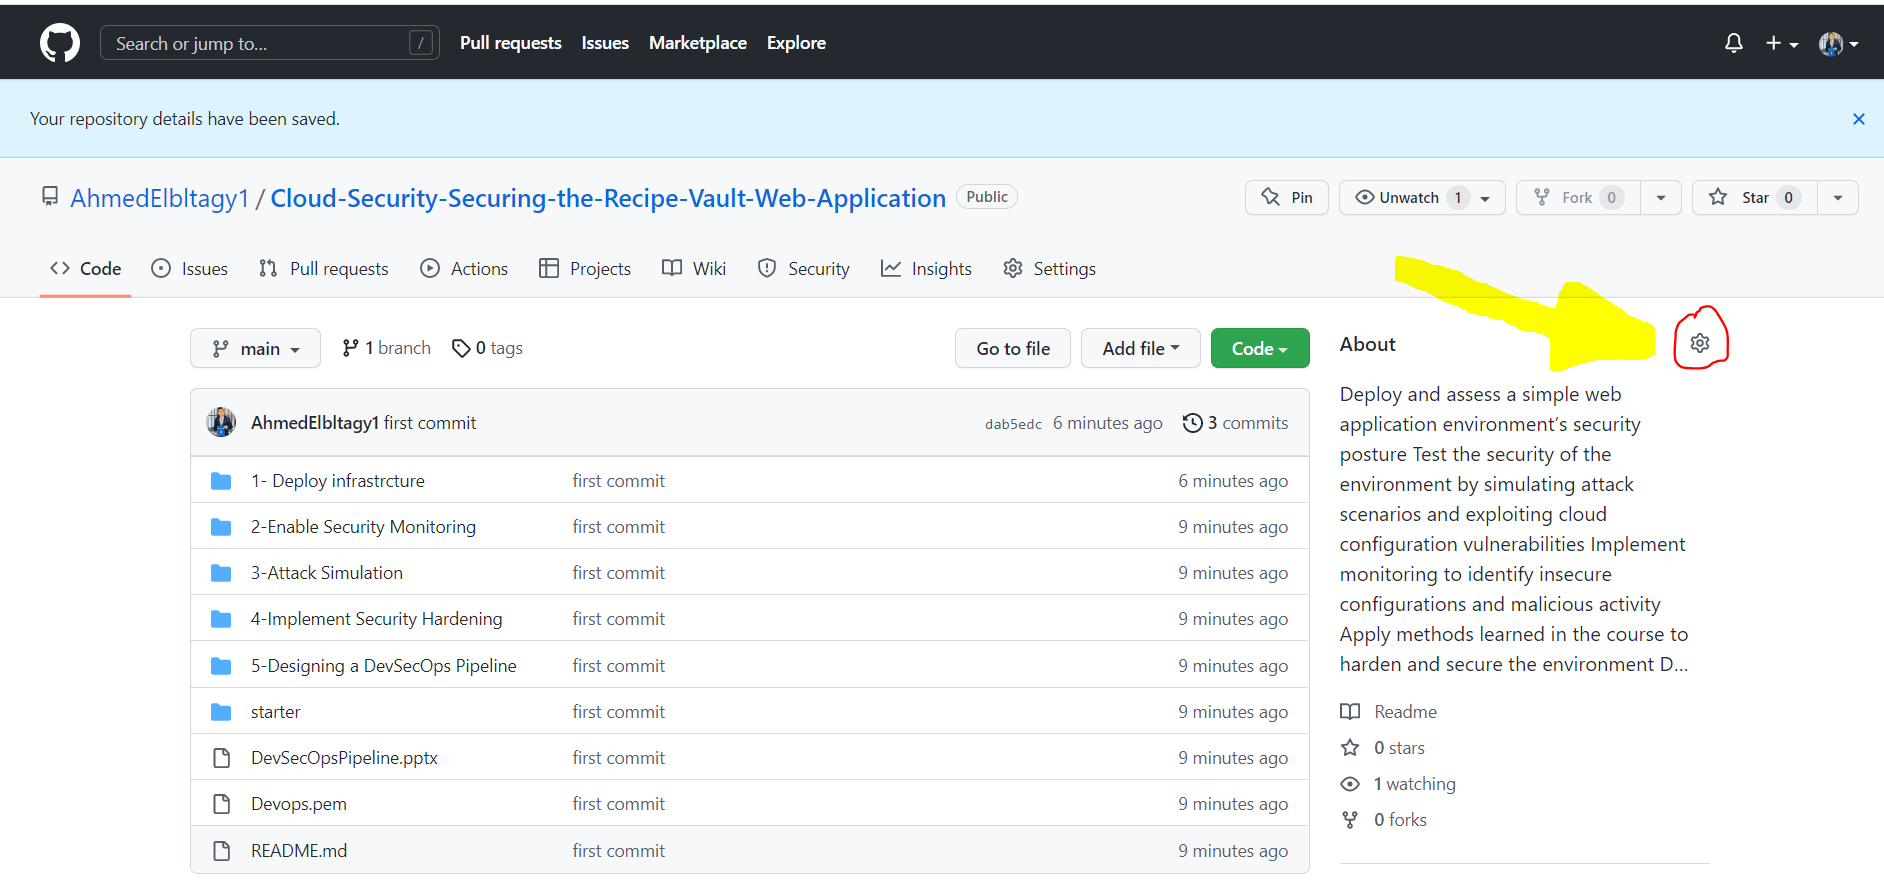Open folder icon for starter
1884x889 pixels.
(221, 712)
